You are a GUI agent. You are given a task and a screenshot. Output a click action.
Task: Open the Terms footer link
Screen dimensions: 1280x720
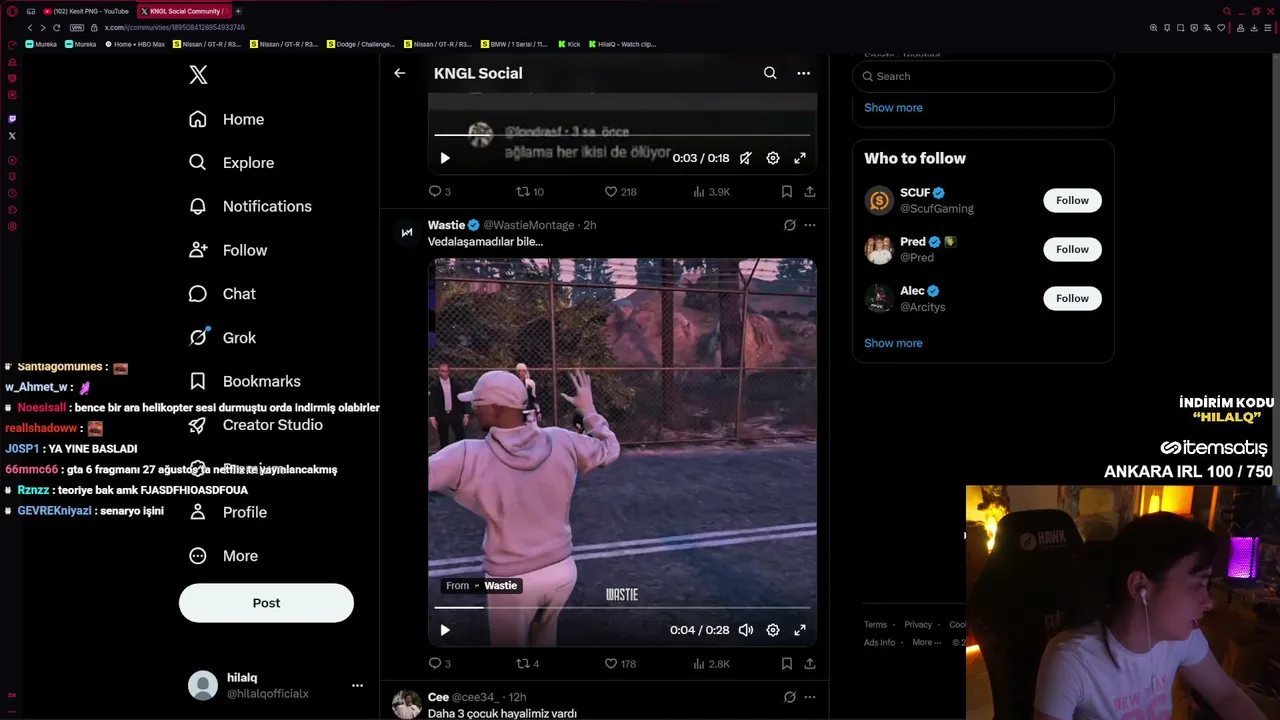click(875, 625)
